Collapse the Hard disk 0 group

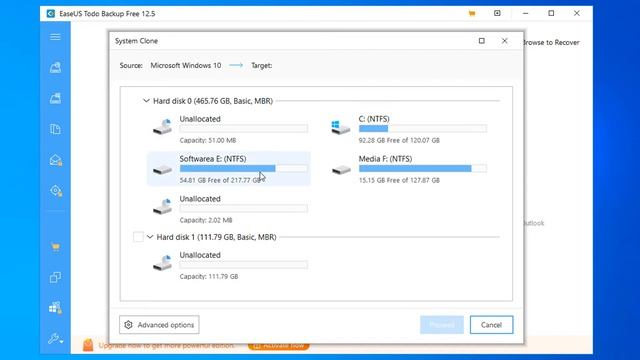click(x=146, y=100)
